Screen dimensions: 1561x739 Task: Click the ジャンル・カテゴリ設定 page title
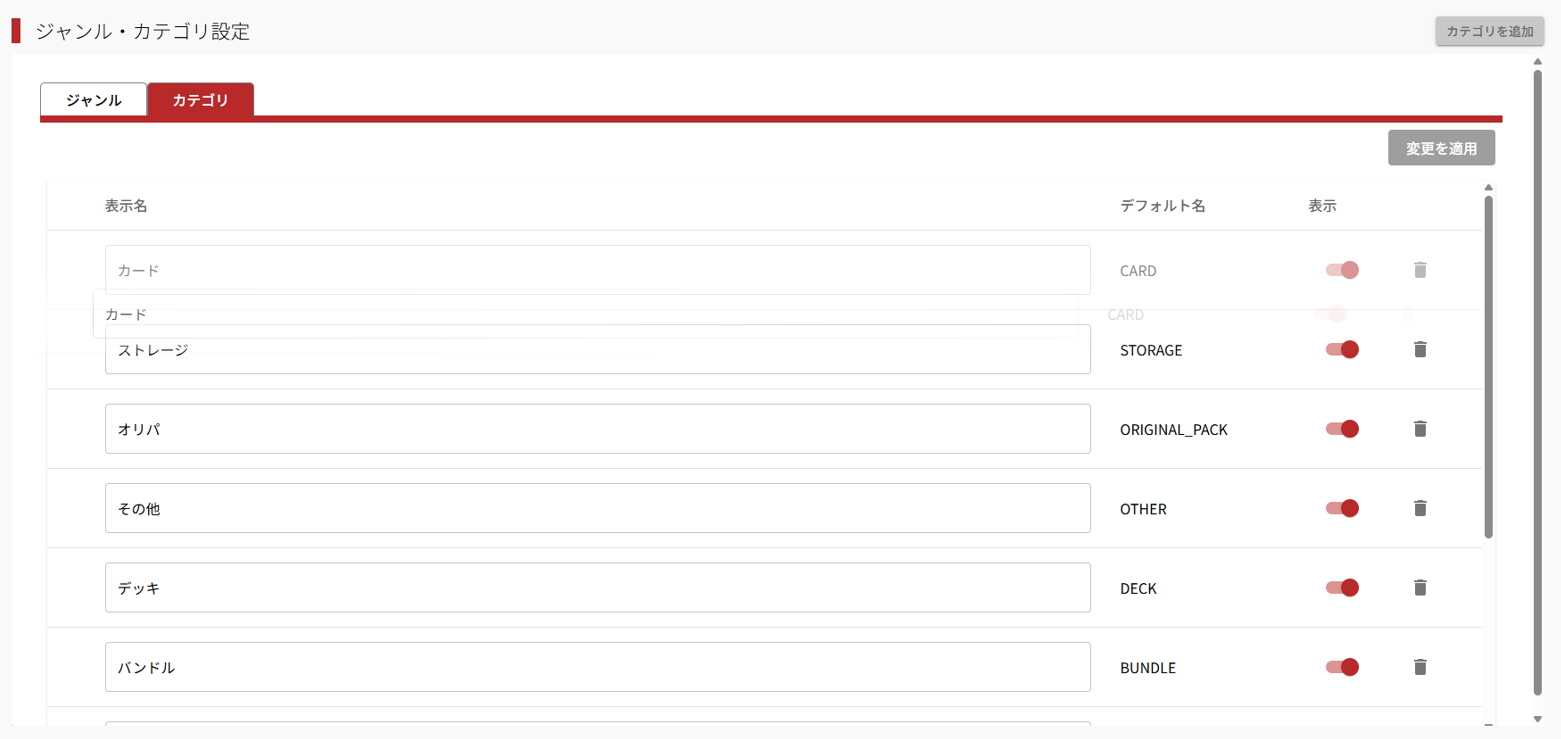point(142,31)
